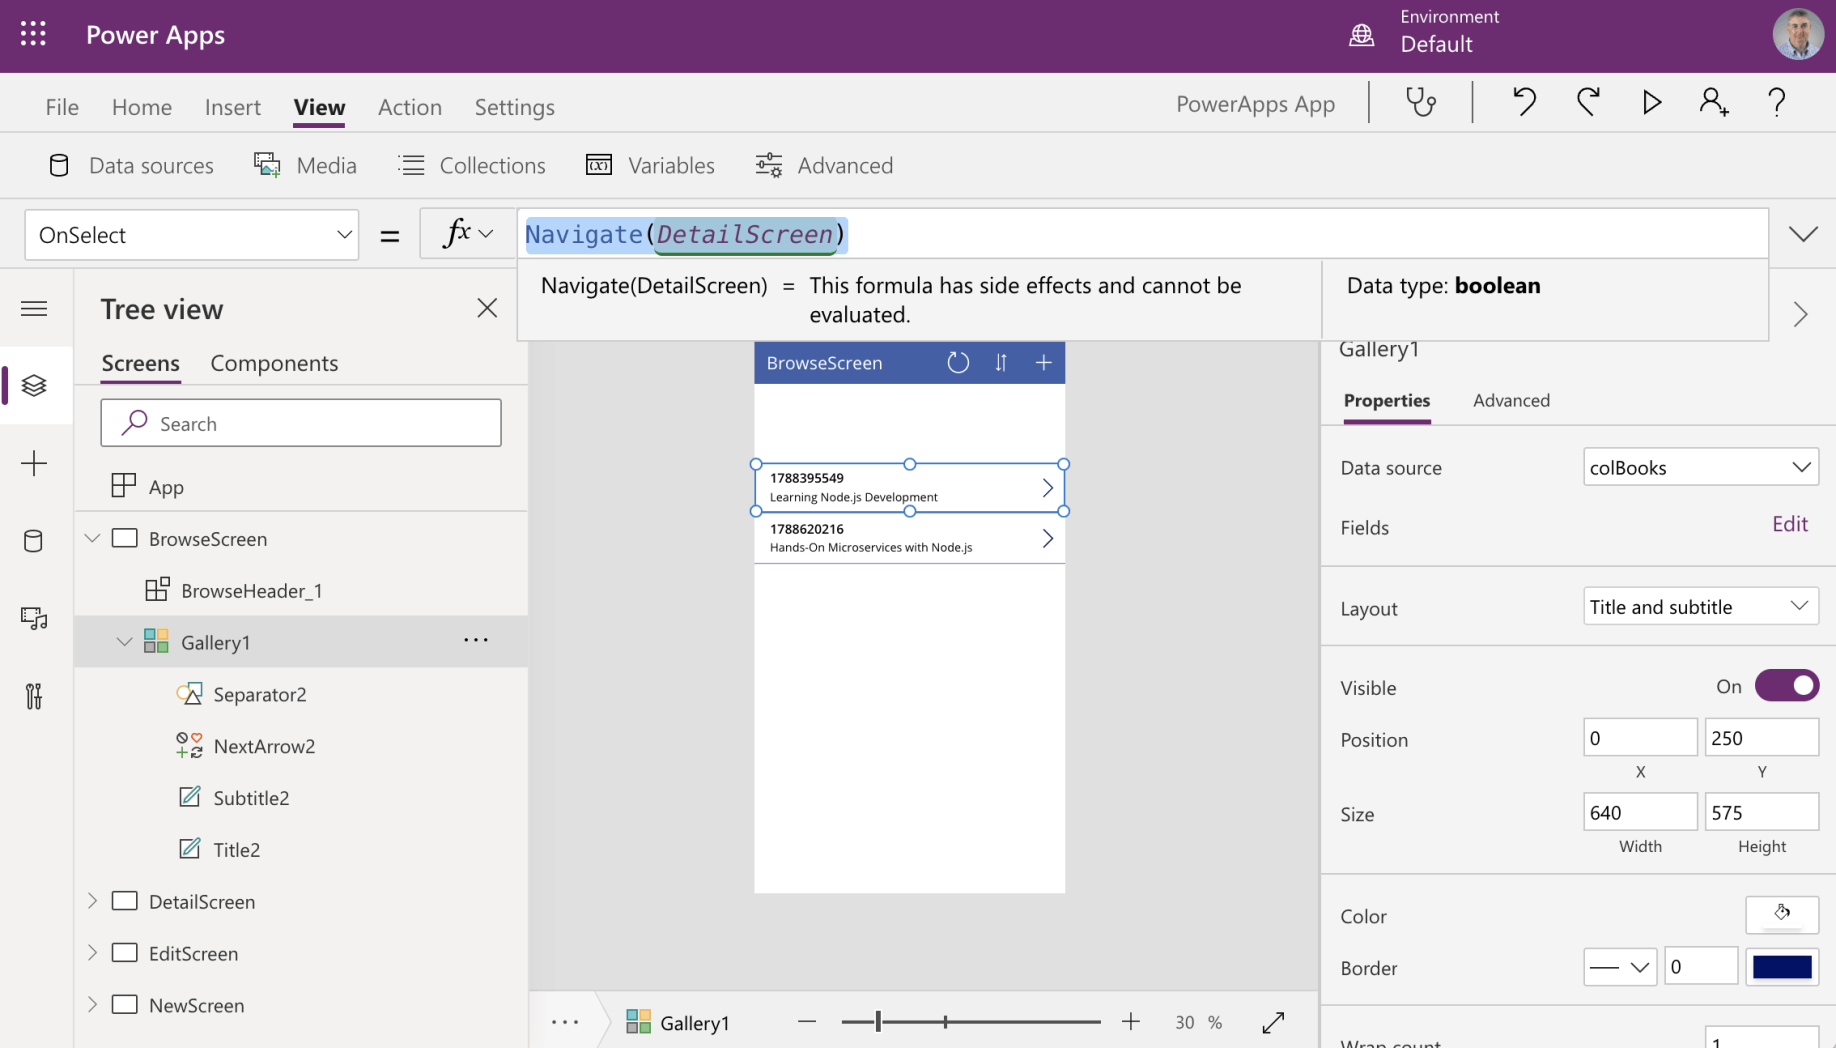Click the dark blue border color swatch
The image size is (1836, 1048).
click(1781, 967)
